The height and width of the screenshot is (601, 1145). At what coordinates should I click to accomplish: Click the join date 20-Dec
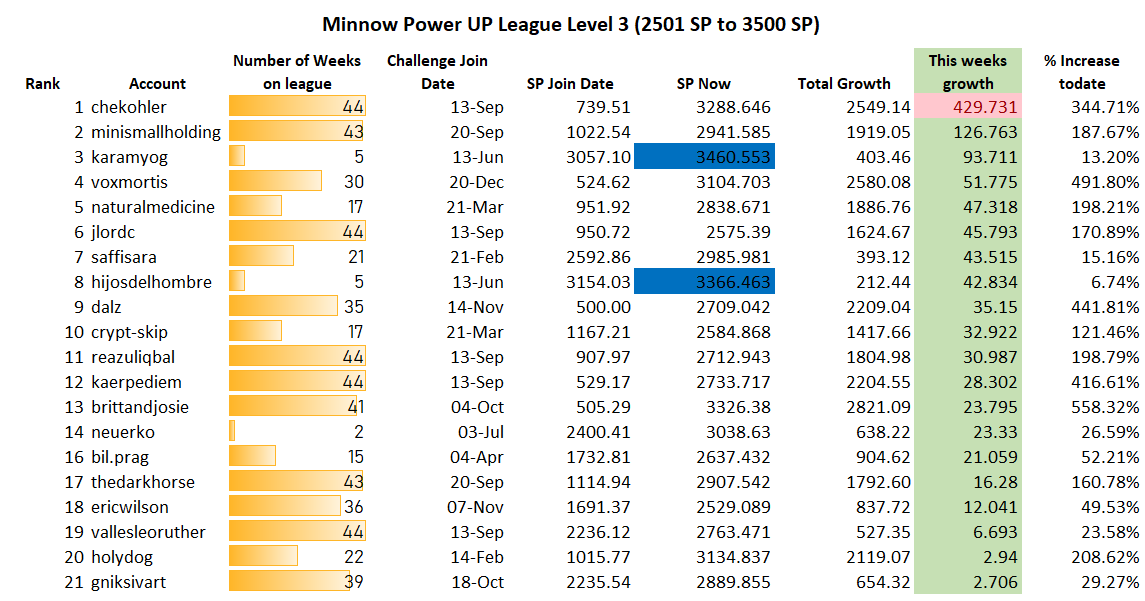[476, 182]
